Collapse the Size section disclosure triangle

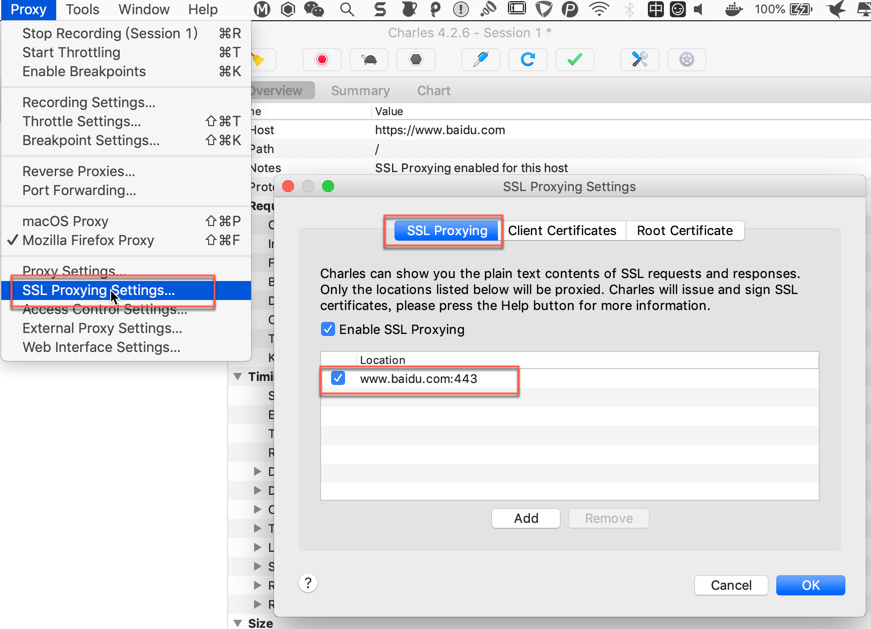click(x=237, y=623)
